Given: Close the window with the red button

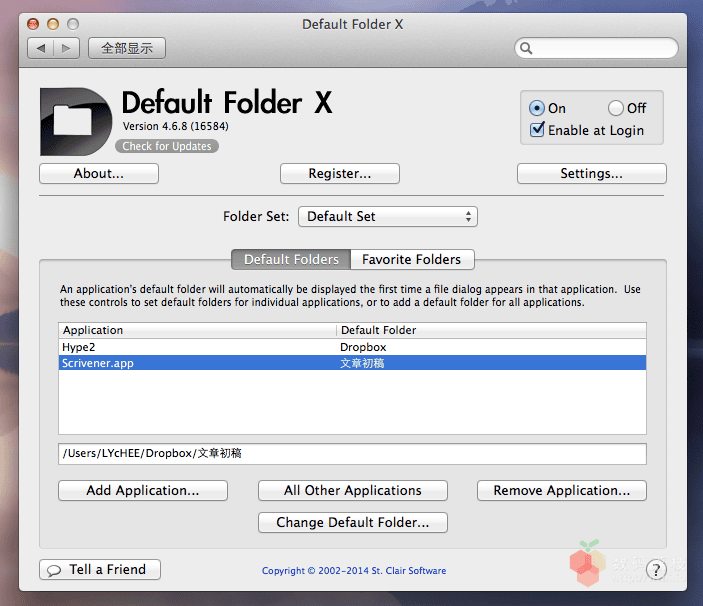Looking at the screenshot, I should [33, 24].
